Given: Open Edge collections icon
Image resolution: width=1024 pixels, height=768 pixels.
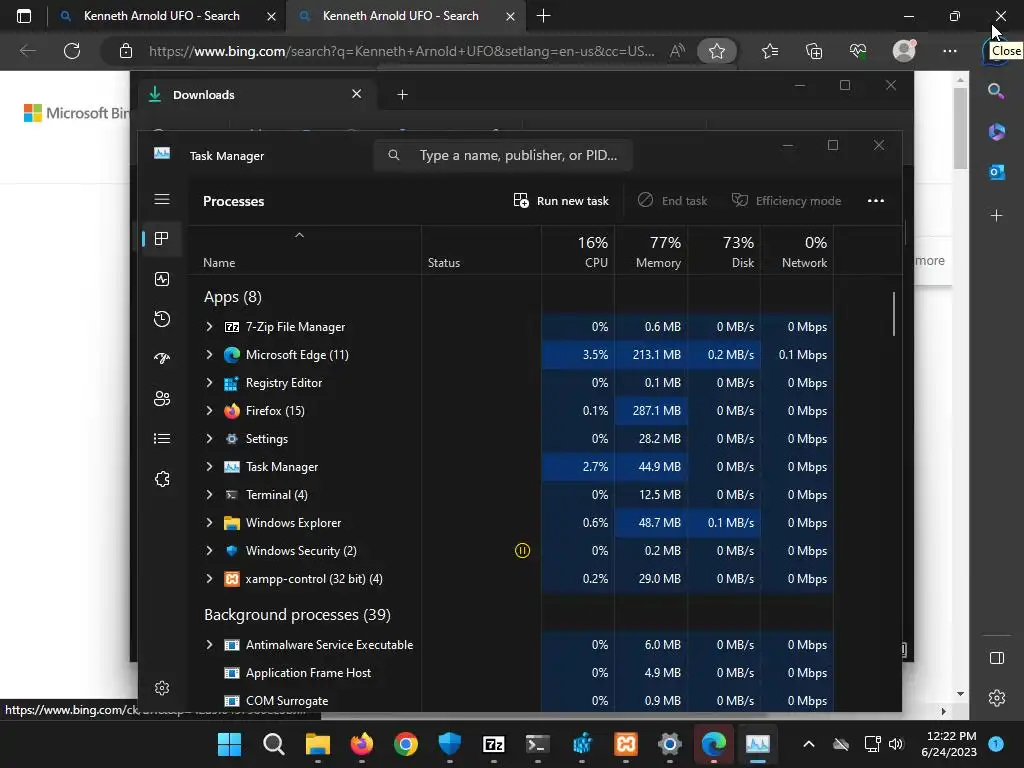Looking at the screenshot, I should [814, 51].
